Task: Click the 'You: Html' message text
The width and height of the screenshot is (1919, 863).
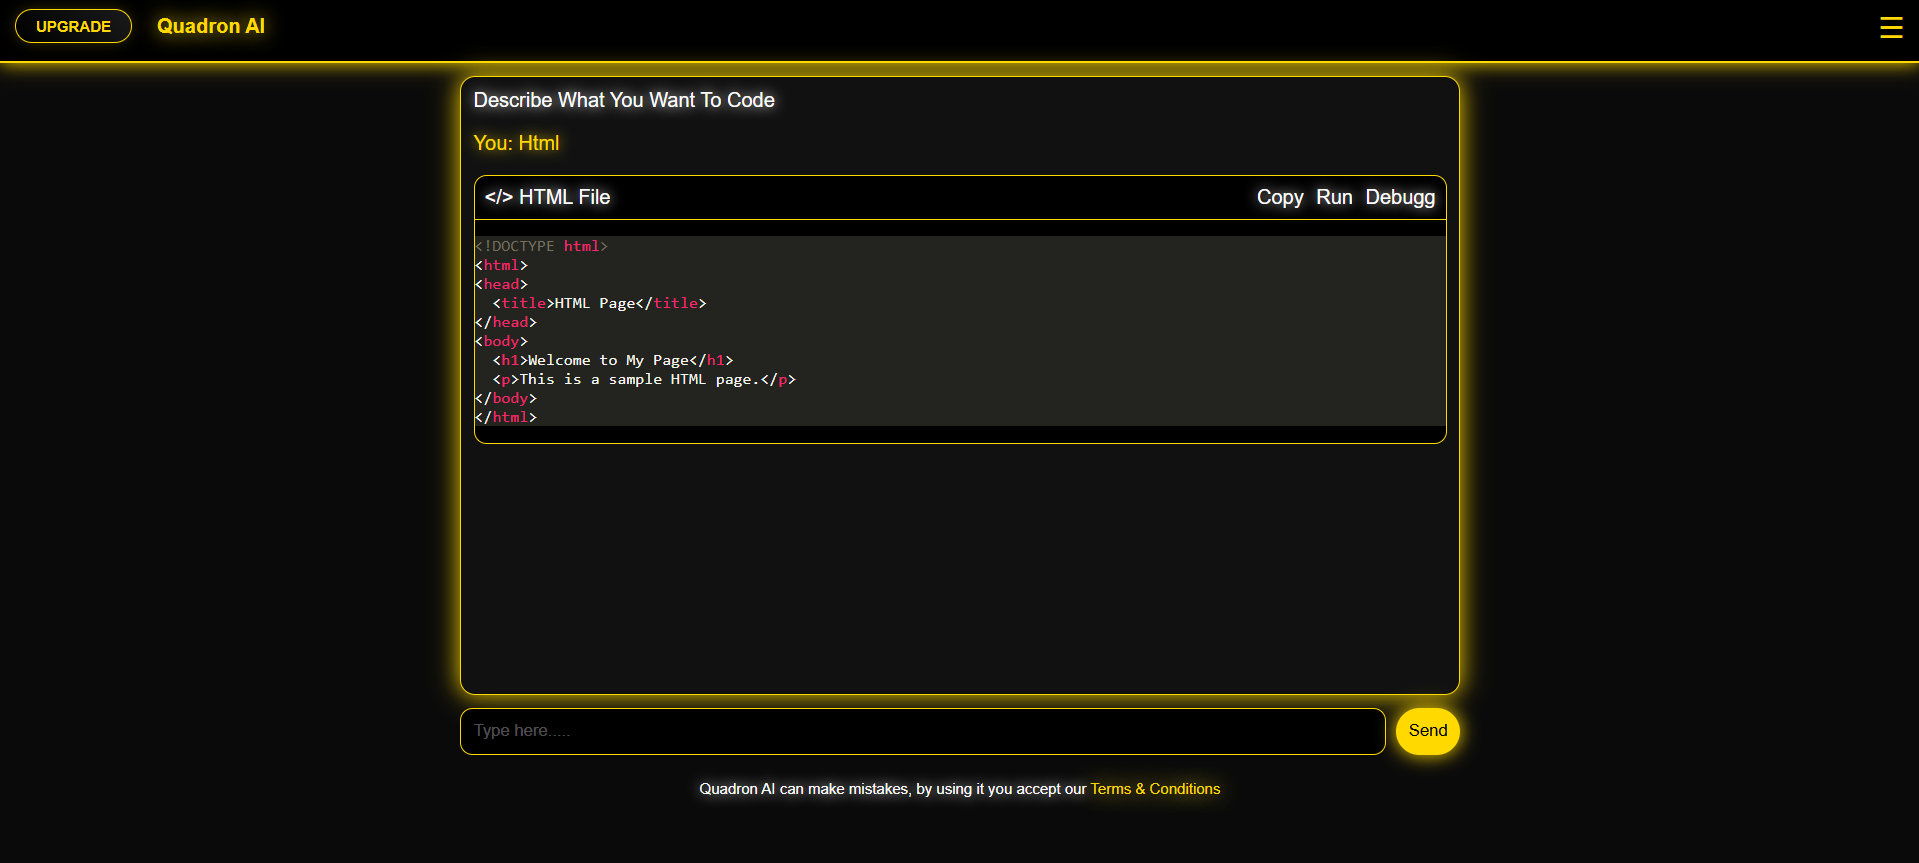Action: click(x=516, y=143)
